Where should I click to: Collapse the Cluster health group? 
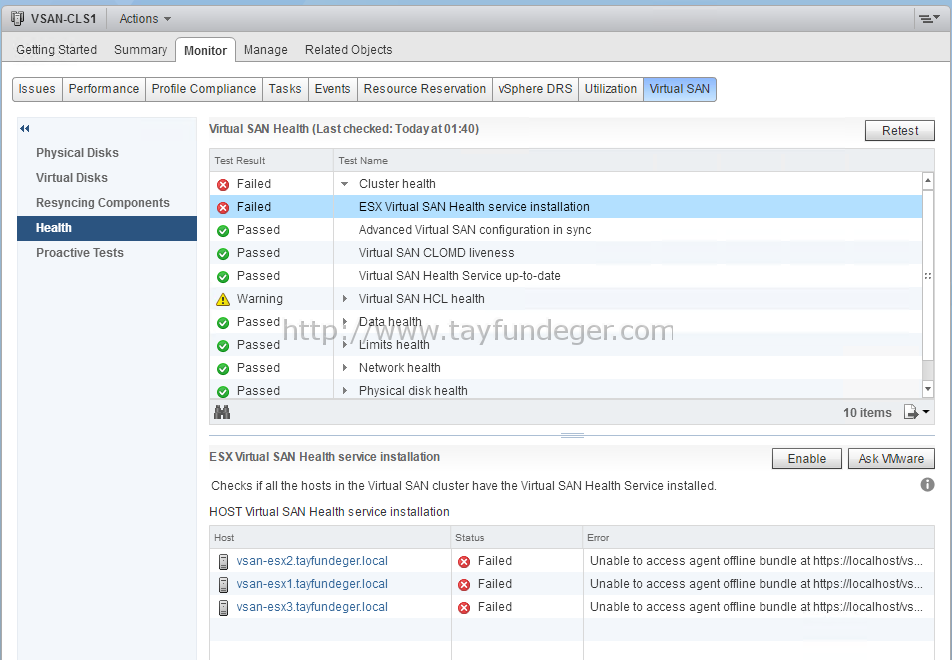click(344, 184)
